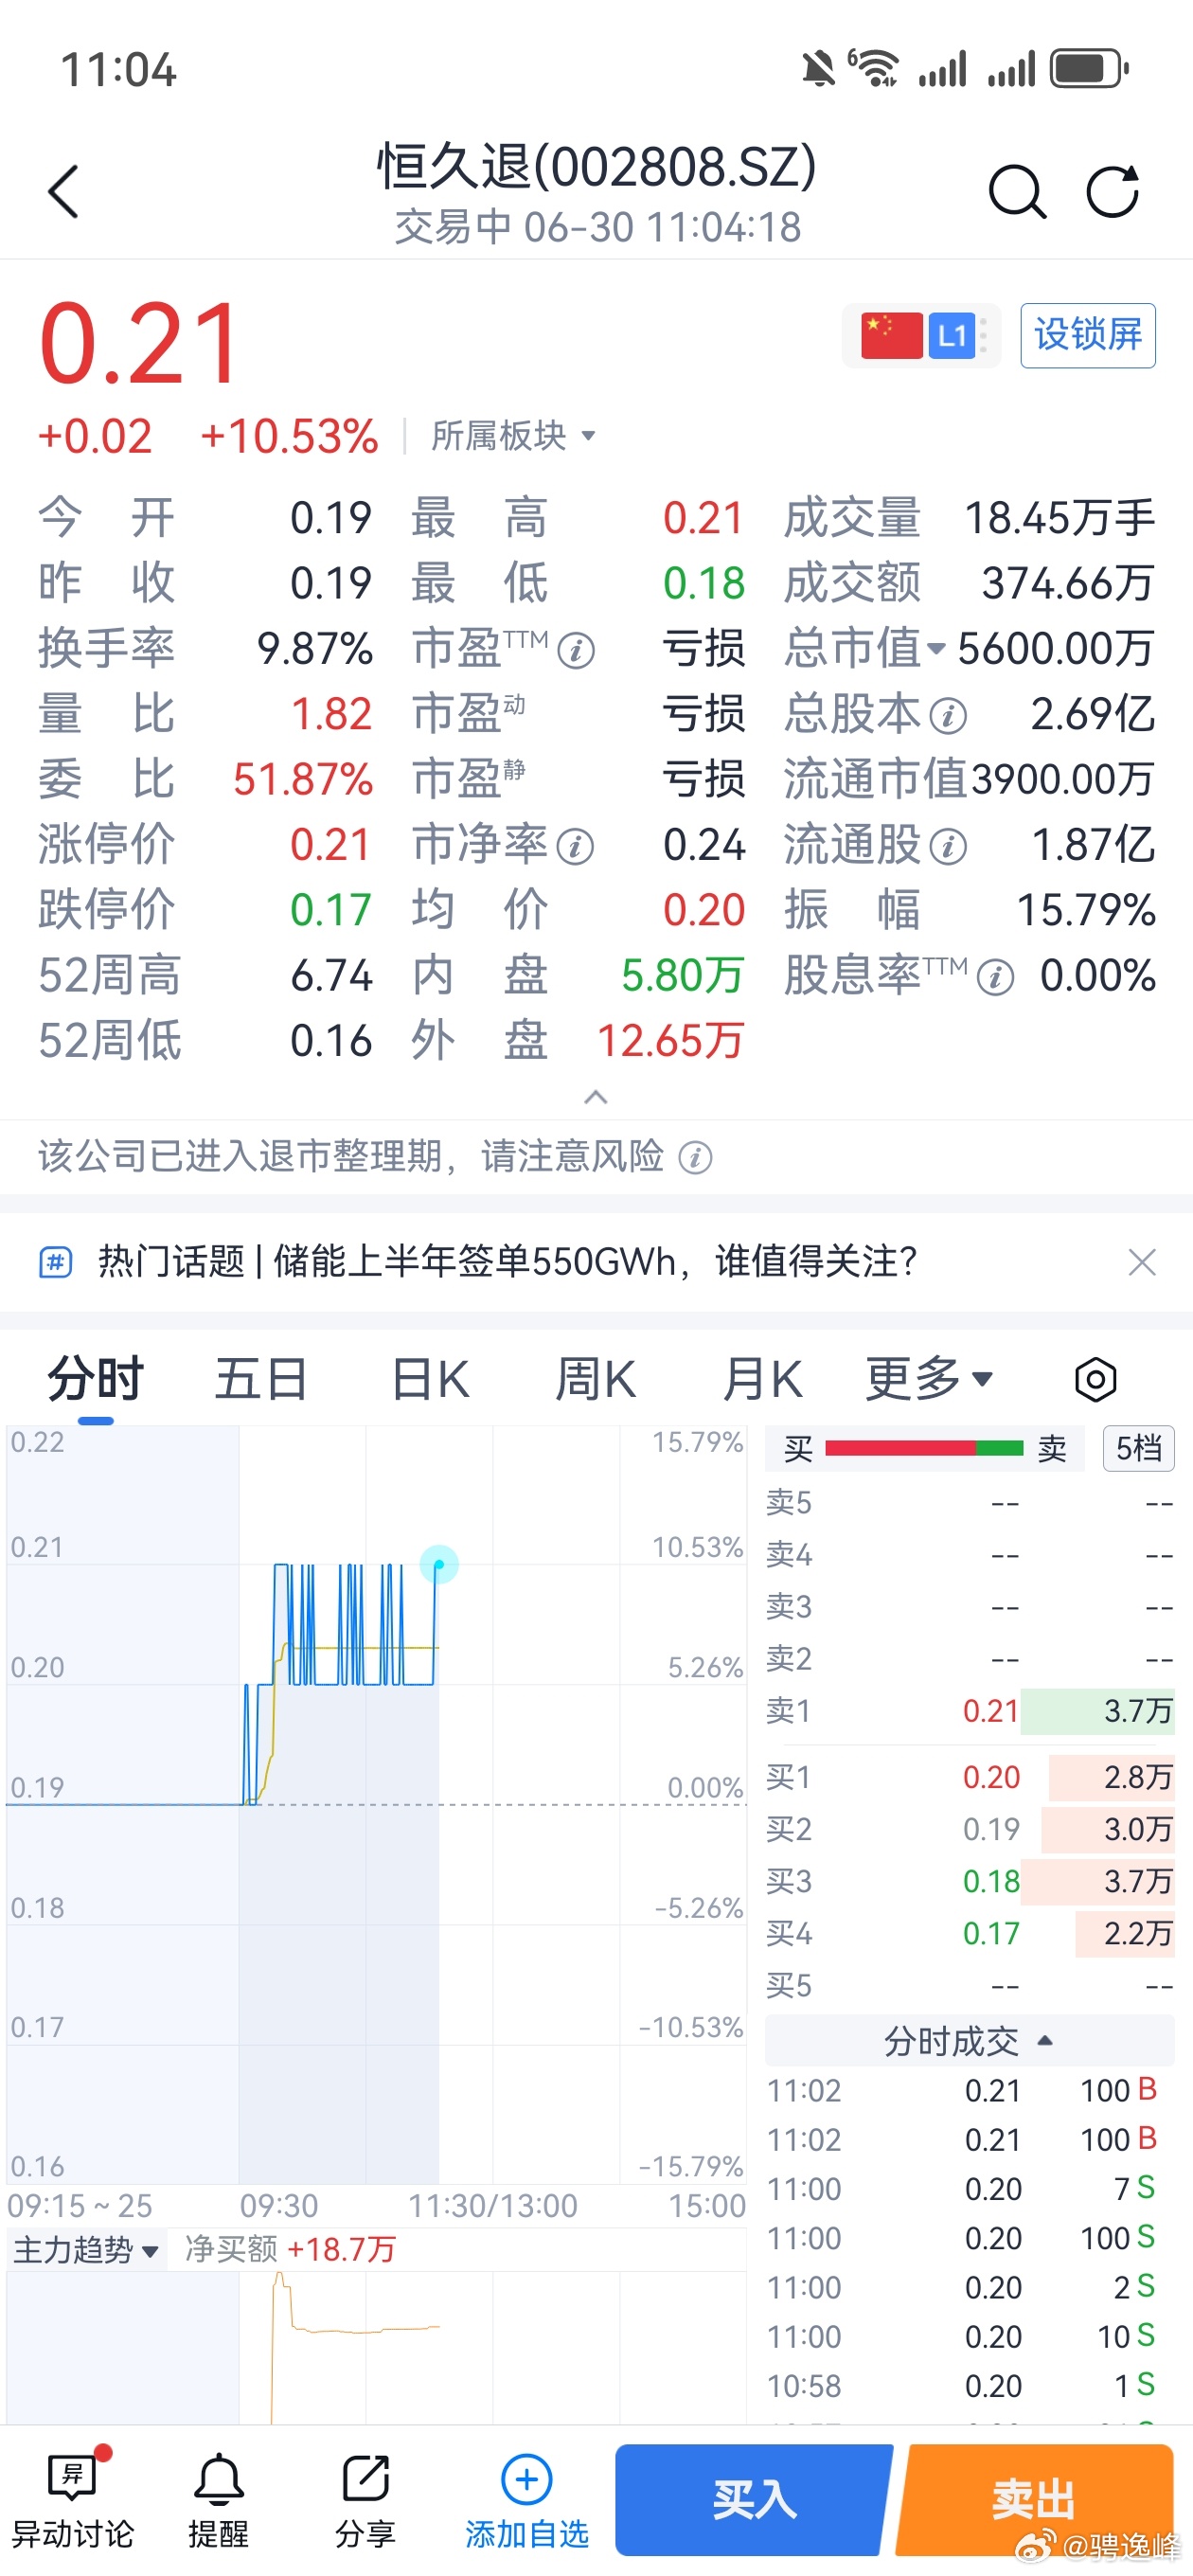Select 买3 order row at 0.18
Image resolution: width=1193 pixels, height=2576 pixels.
pyautogui.click(x=968, y=1881)
